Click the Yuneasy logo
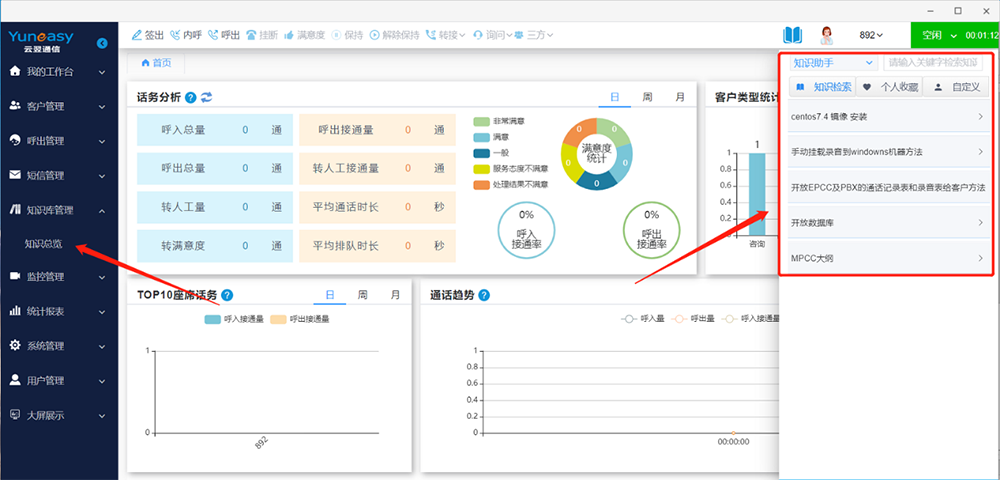Image resolution: width=1000 pixels, height=480 pixels. click(x=41, y=41)
